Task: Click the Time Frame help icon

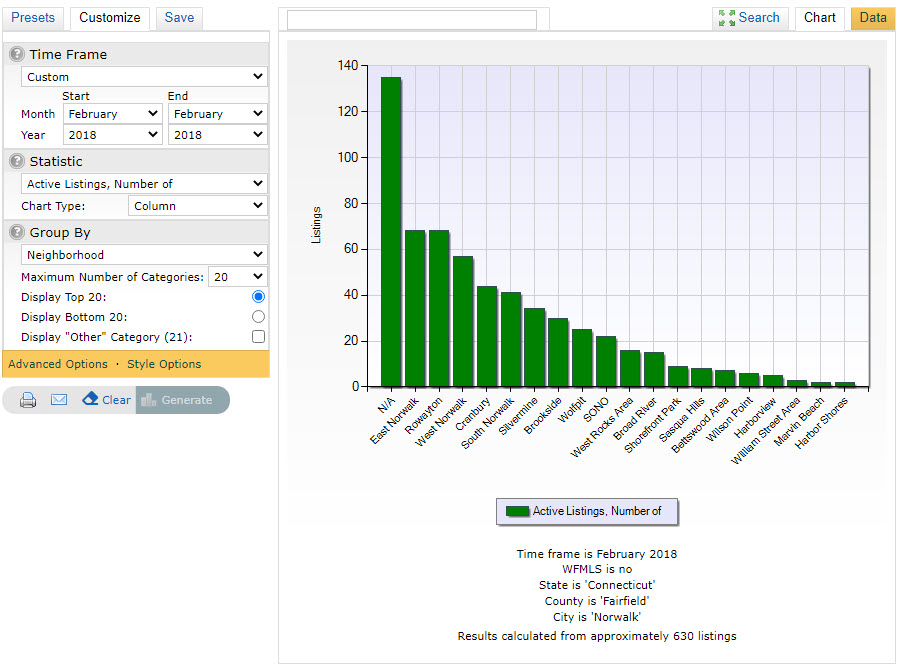Action: [17, 55]
